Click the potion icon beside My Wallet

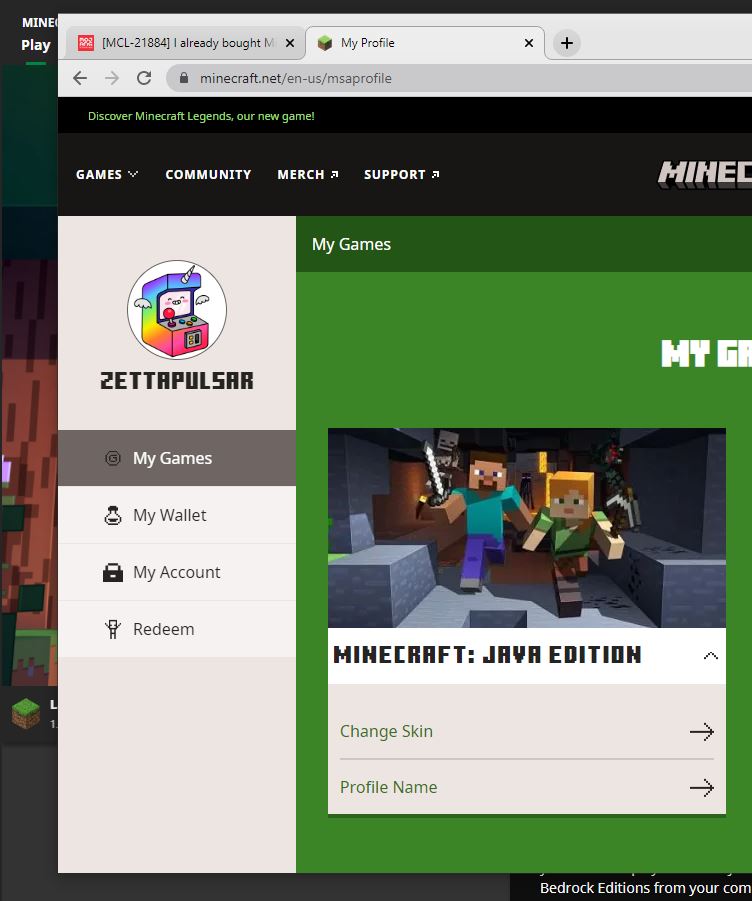[113, 515]
